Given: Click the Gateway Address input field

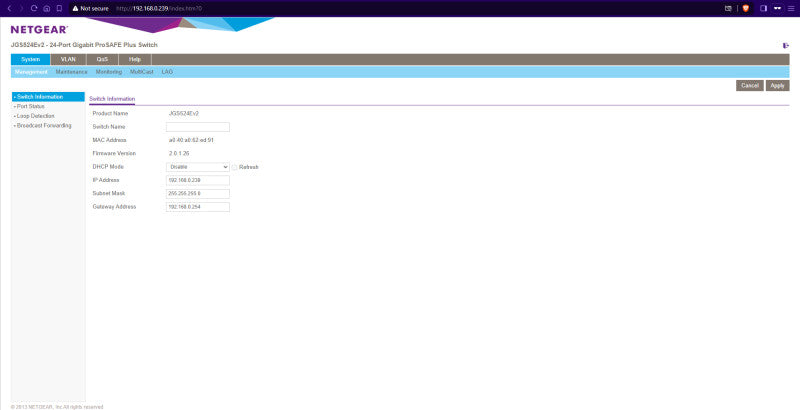Looking at the screenshot, I should pyautogui.click(x=198, y=207).
